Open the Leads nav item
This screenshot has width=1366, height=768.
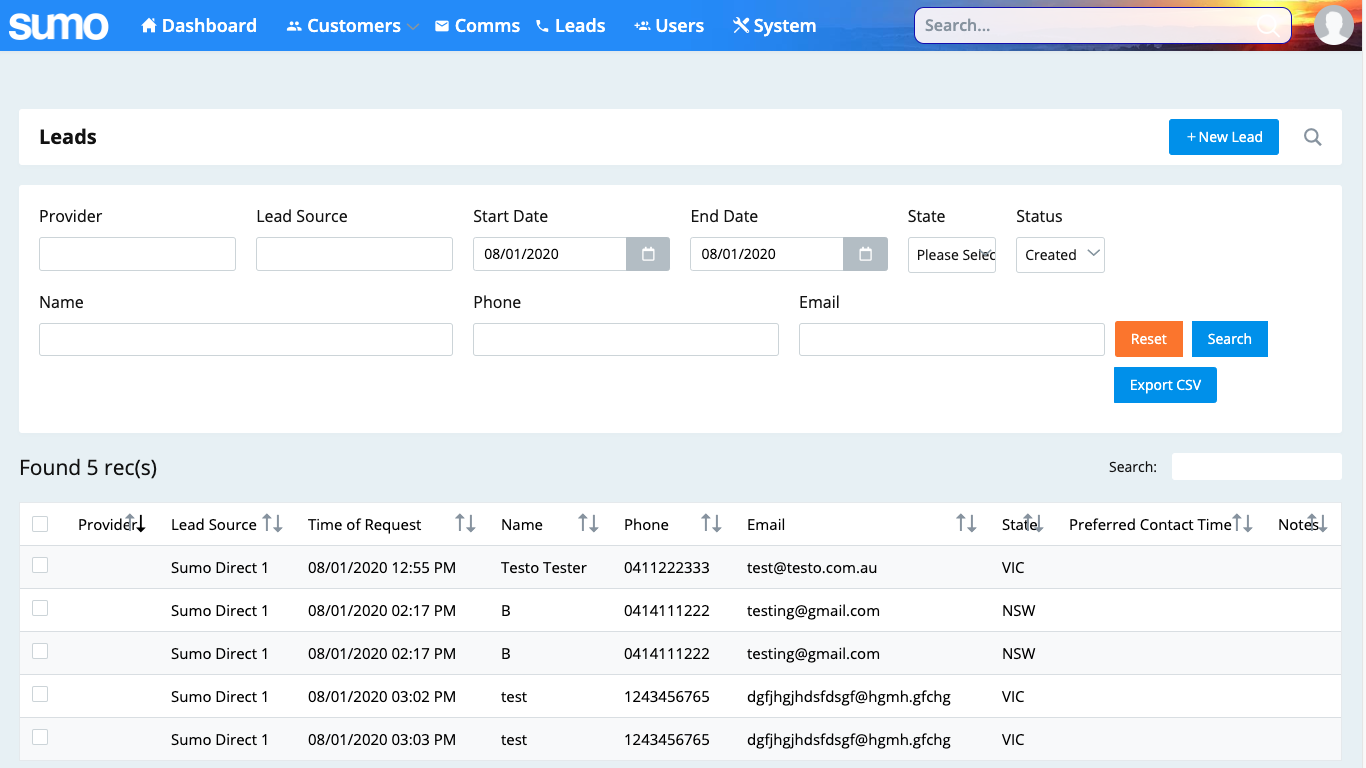click(570, 26)
